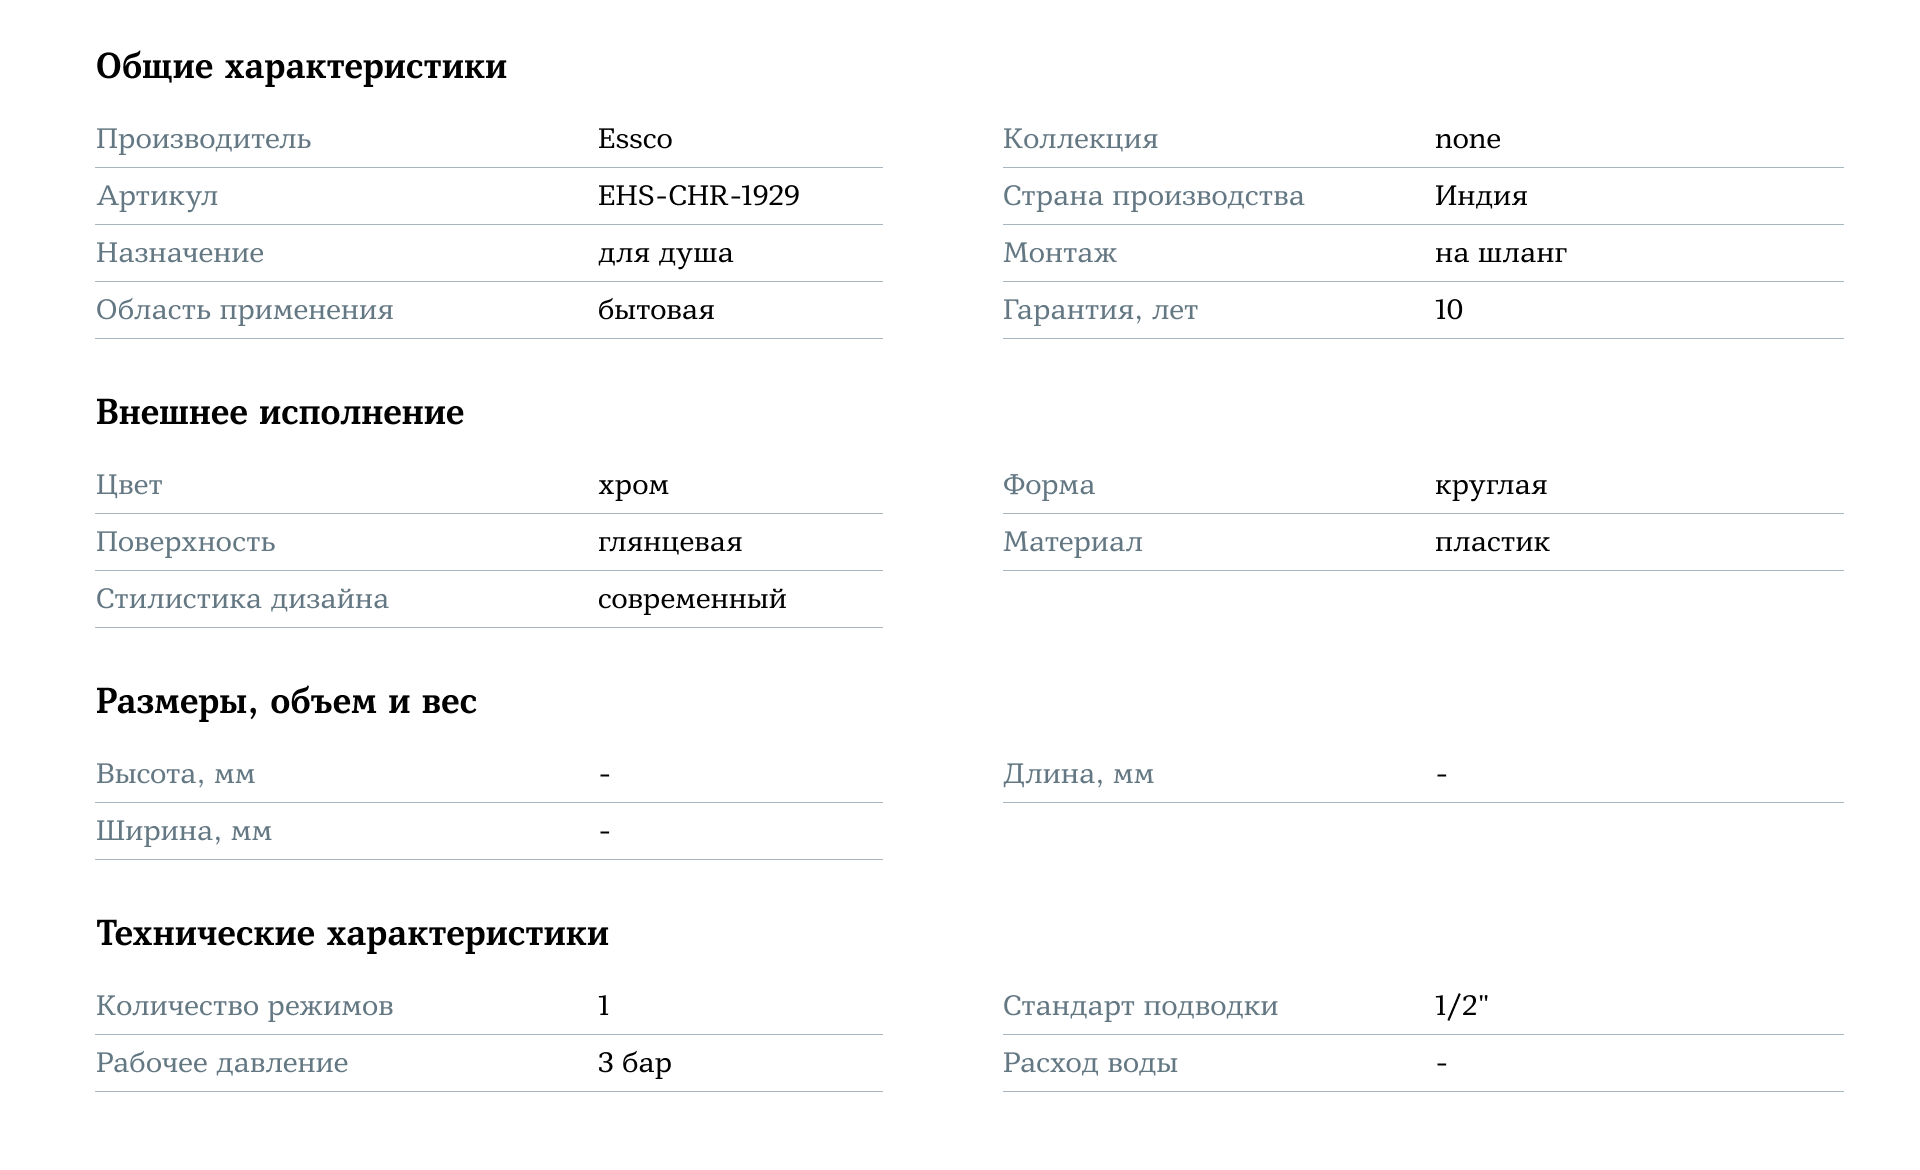Click the Размеры, объем и вес heading
Screen dimensions: 1920x1170
286,702
